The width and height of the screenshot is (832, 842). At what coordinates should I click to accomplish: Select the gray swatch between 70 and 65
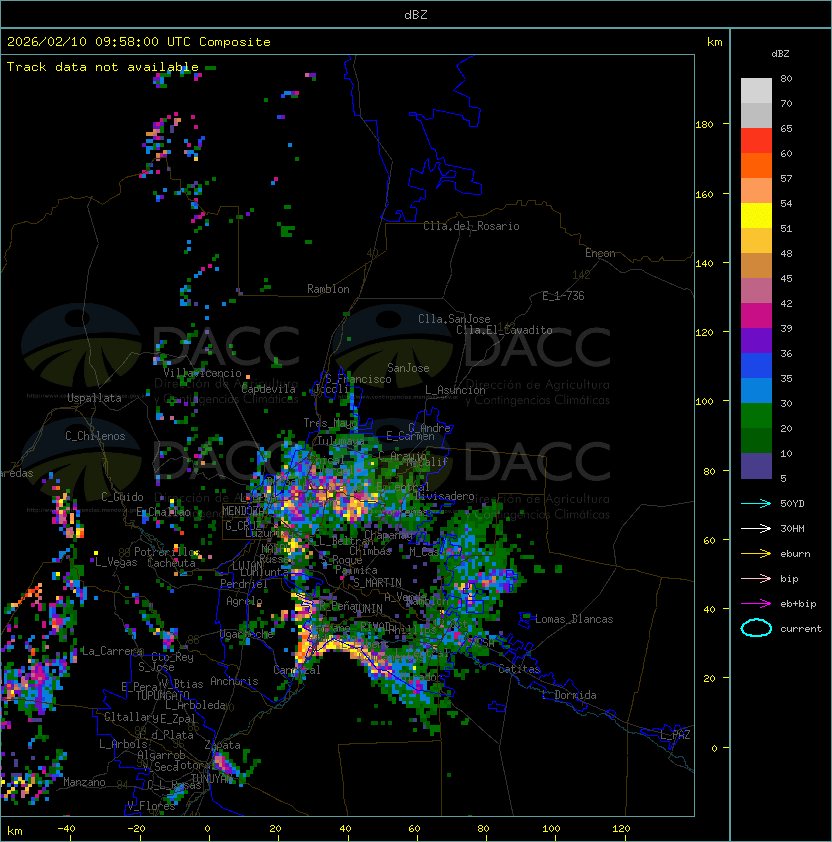pos(756,115)
